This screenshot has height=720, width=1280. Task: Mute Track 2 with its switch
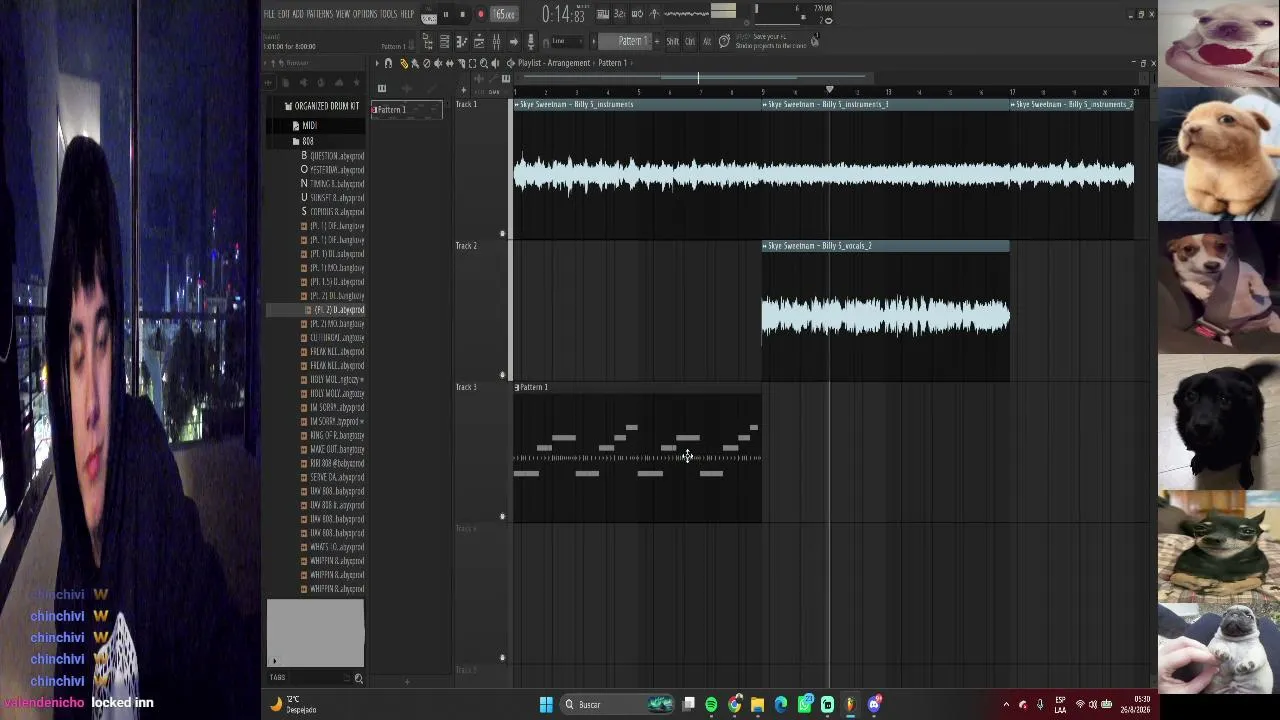pos(502,375)
